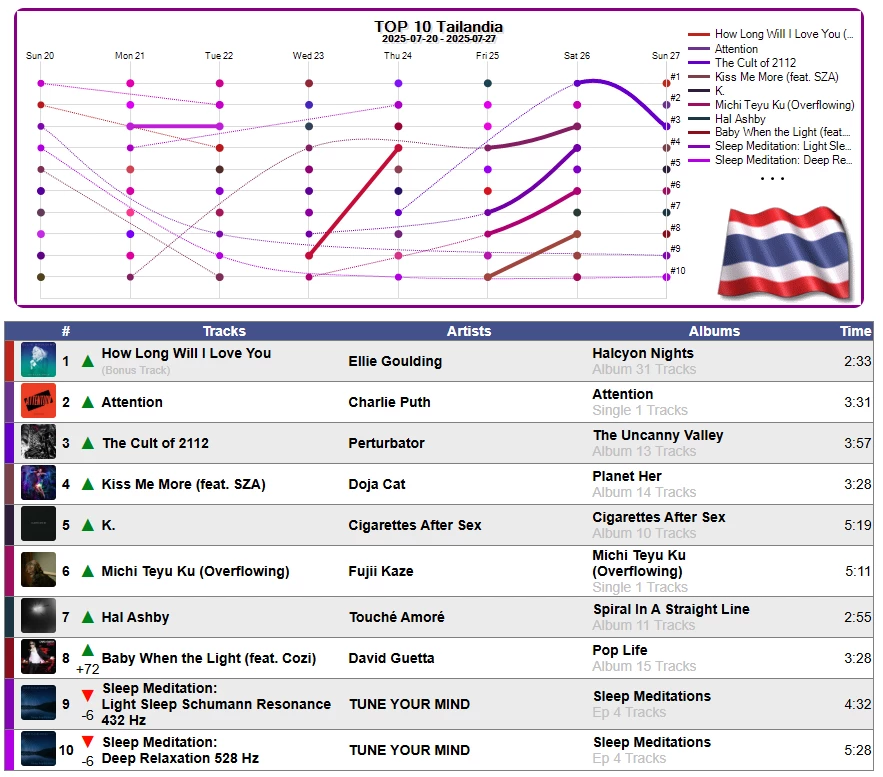Viewport: 883px width, 777px height.
Task: Open artist Touché Amoré
Action: pyautogui.click(x=396, y=617)
